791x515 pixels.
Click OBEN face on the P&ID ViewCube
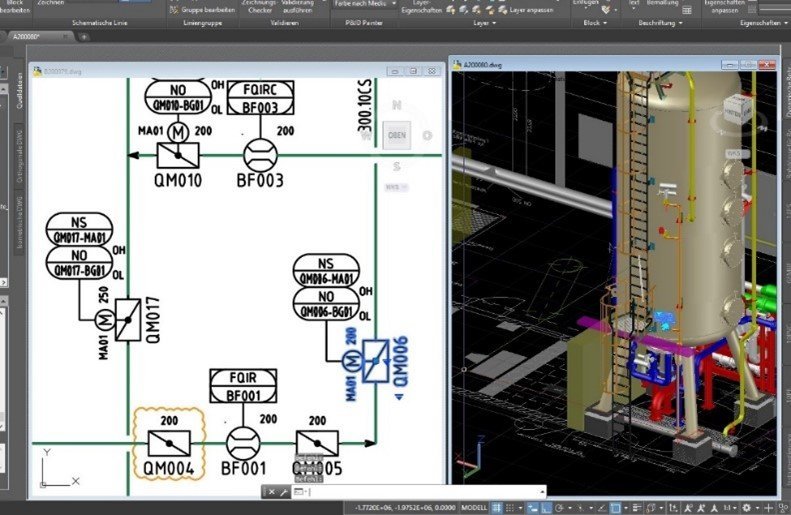(x=397, y=135)
